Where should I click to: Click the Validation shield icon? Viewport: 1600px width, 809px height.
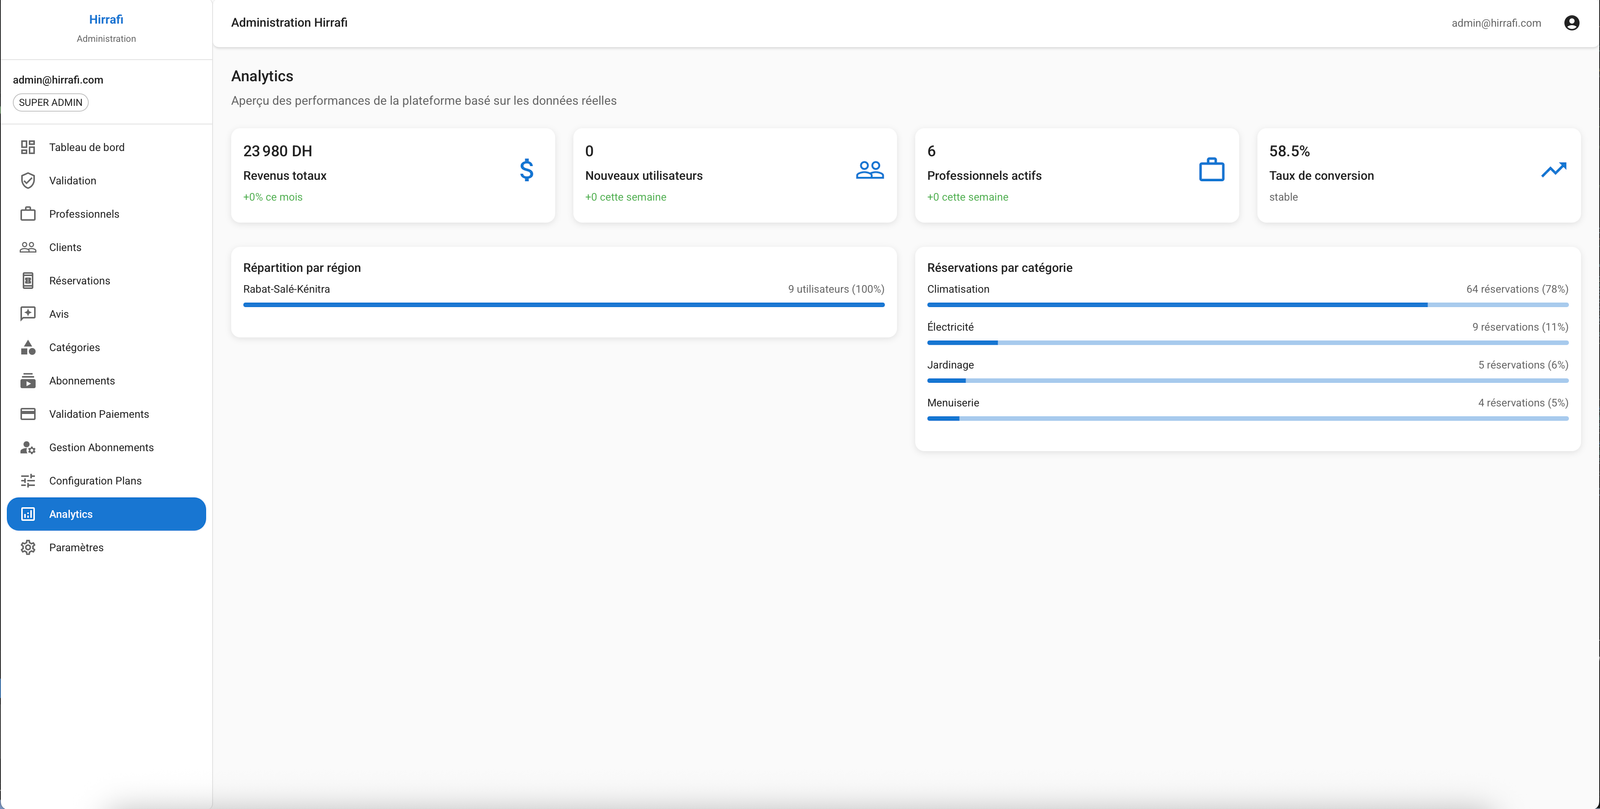(28, 181)
